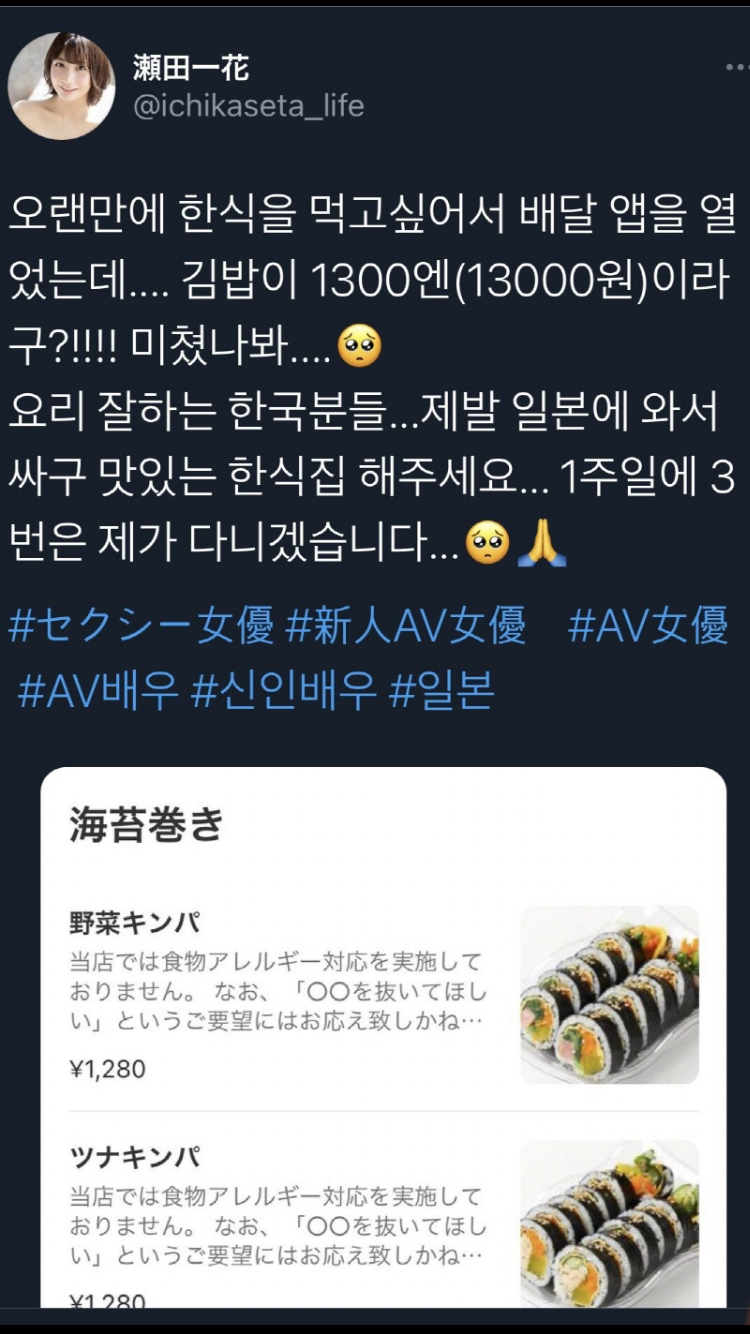Open the 野菜キンパ kimbap thumbnail image
This screenshot has width=750, height=1334.
point(610,994)
